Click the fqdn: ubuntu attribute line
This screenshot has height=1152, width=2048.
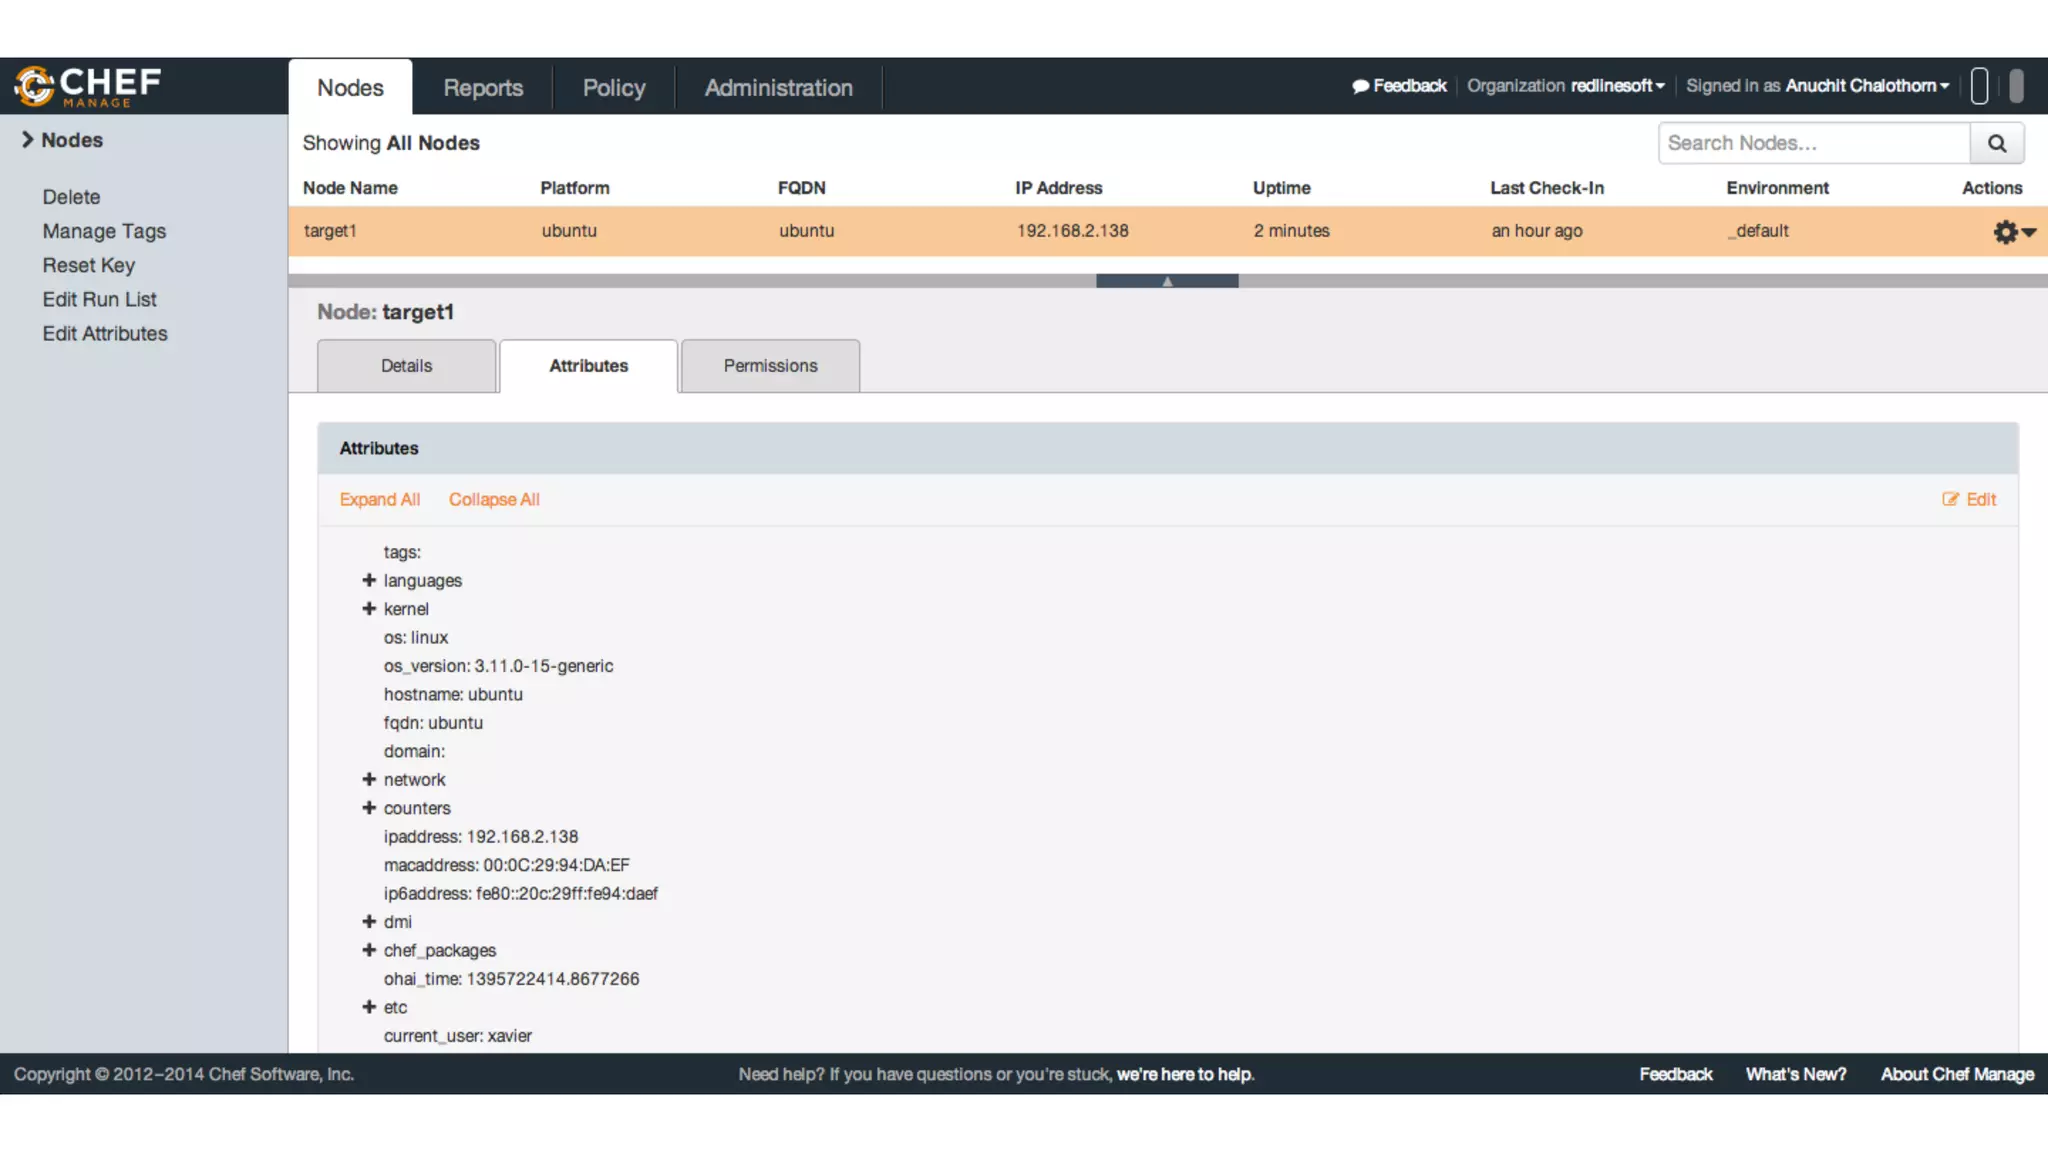(433, 723)
